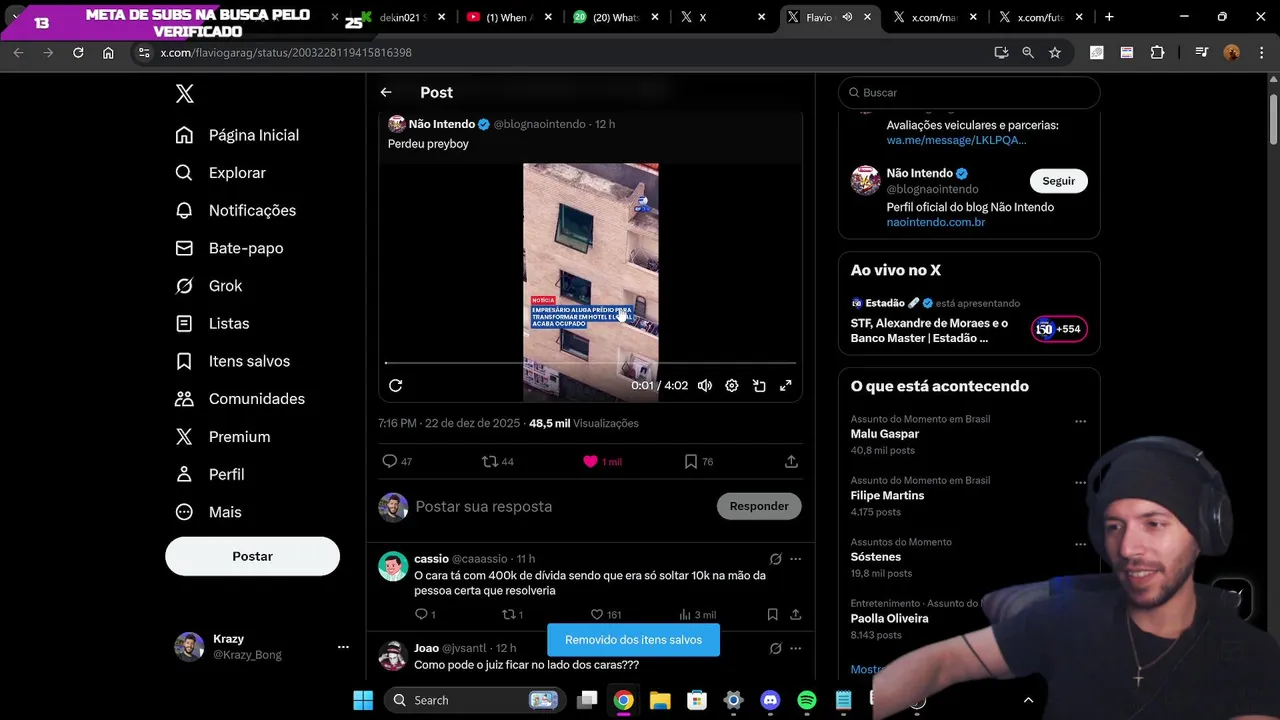The width and height of the screenshot is (1280, 720).
Task: Open Página Inicial in sidebar
Action: pos(237,135)
